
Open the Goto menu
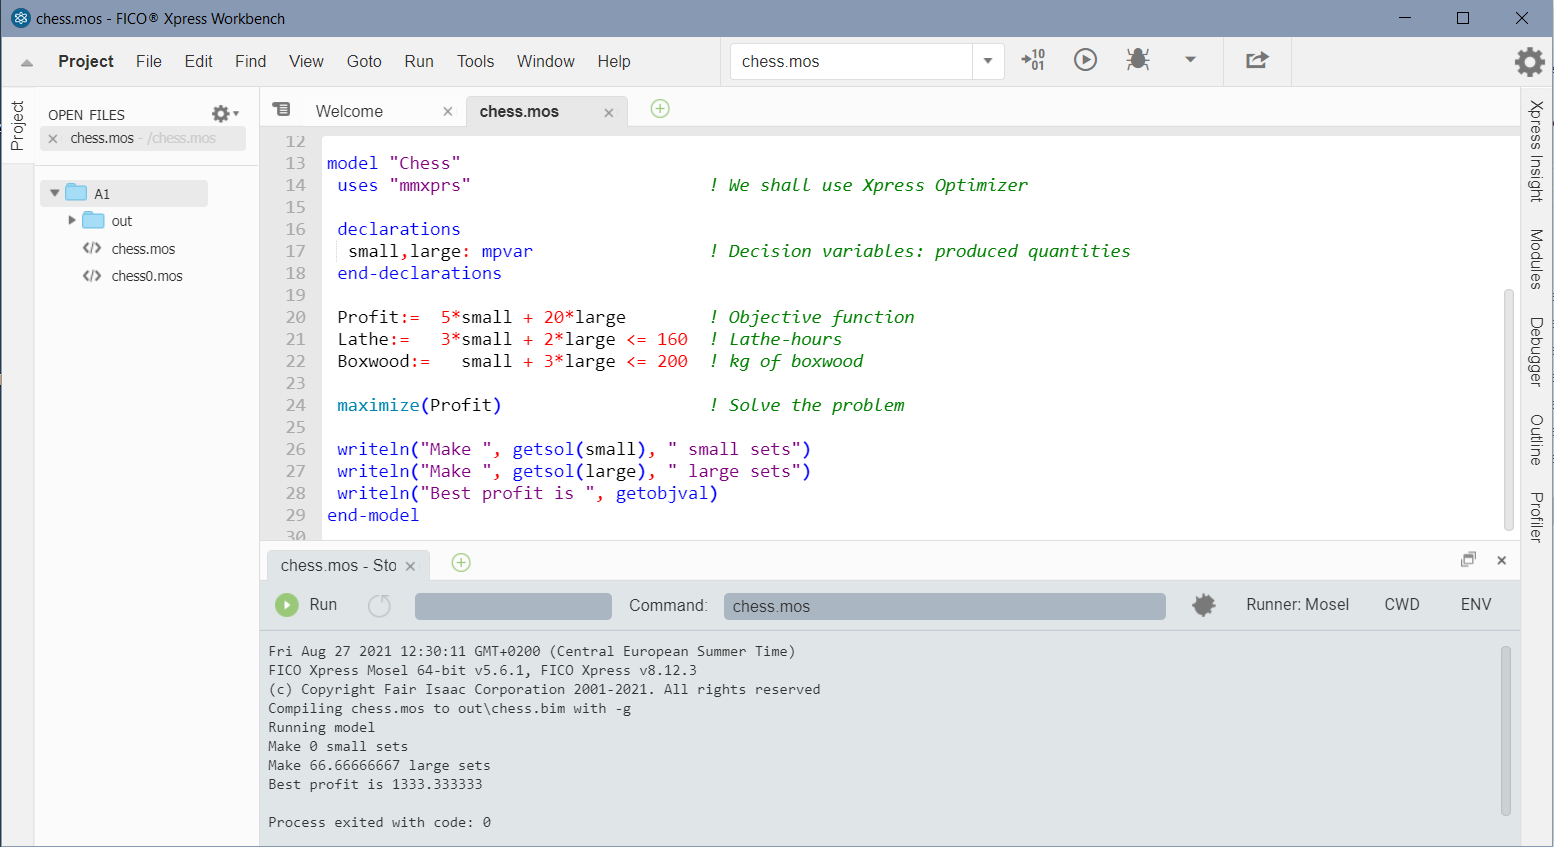coord(364,61)
